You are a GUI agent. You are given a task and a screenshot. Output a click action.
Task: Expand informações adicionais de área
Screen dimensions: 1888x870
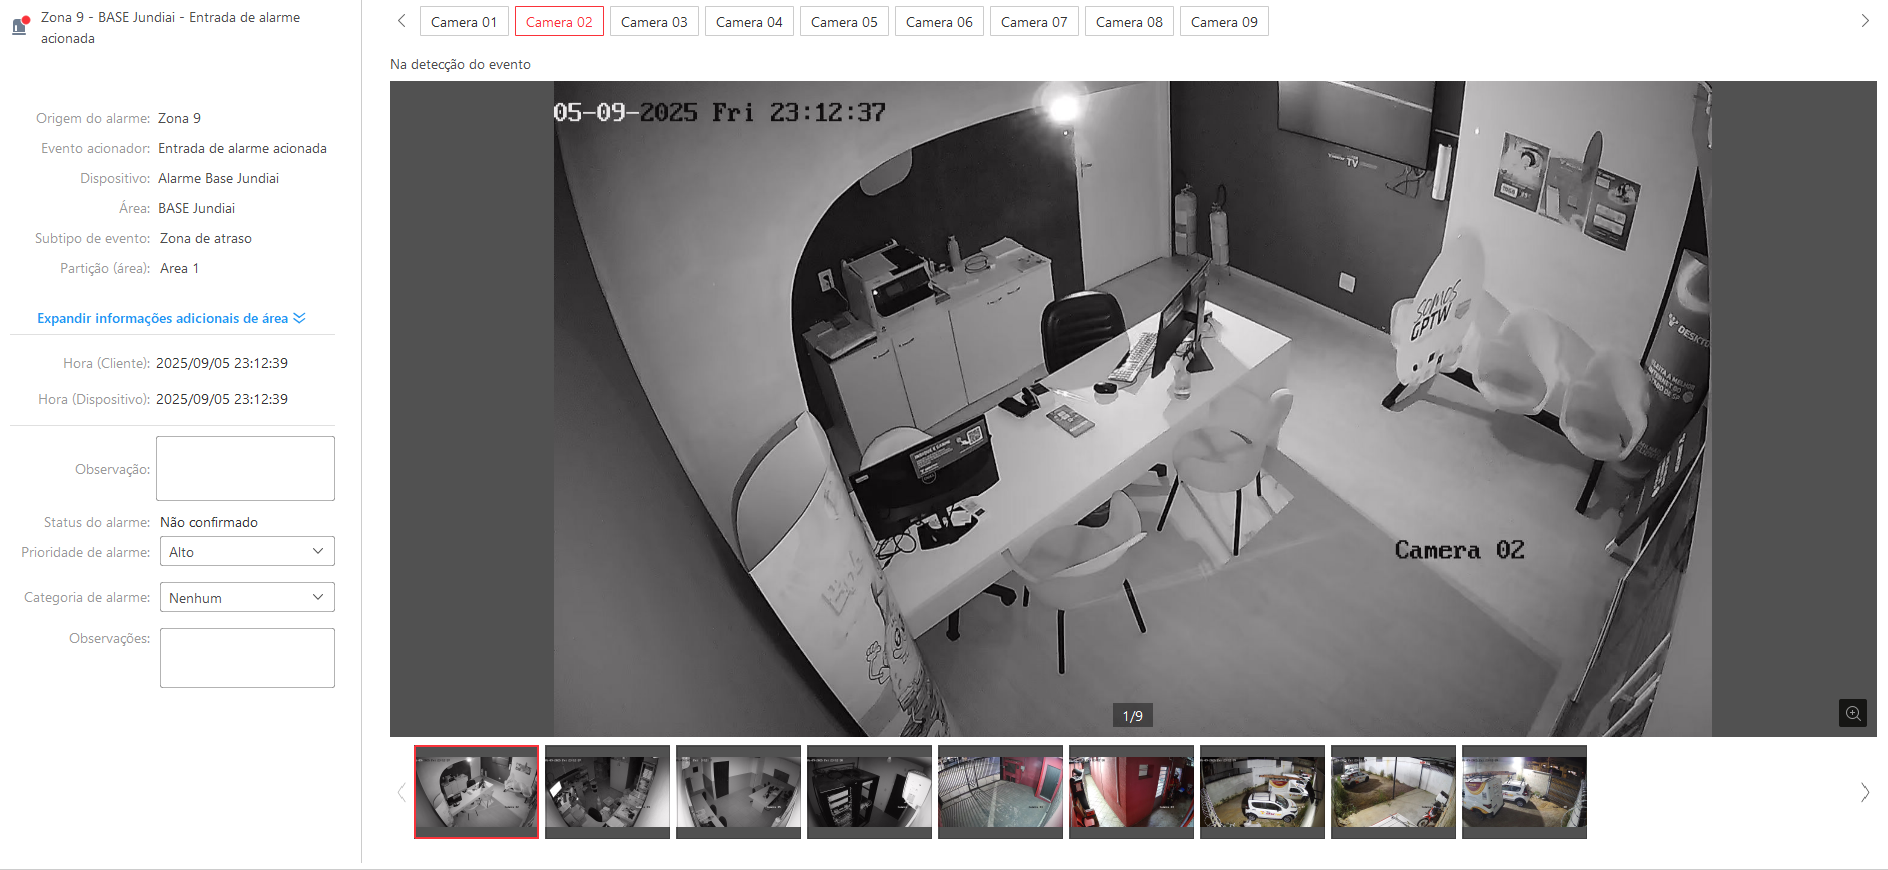171,318
